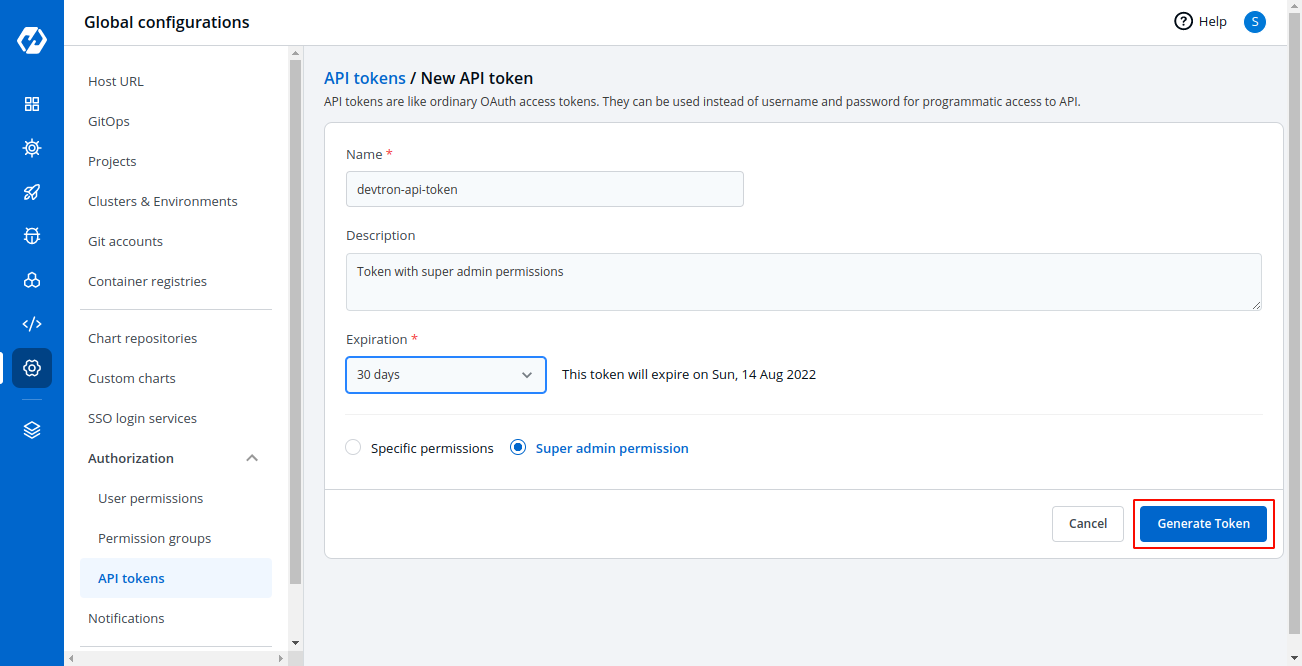Click the Help question mark icon
The height and width of the screenshot is (666, 1302).
tap(1184, 21)
